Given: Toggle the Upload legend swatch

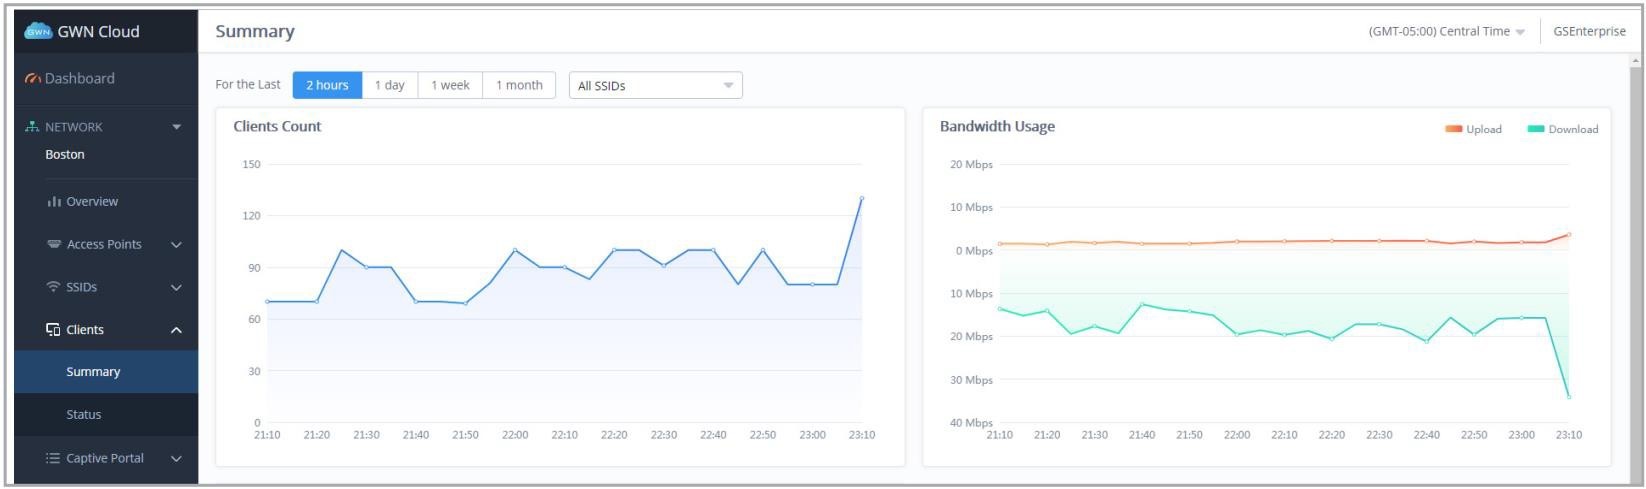Looking at the screenshot, I should pos(1453,129).
